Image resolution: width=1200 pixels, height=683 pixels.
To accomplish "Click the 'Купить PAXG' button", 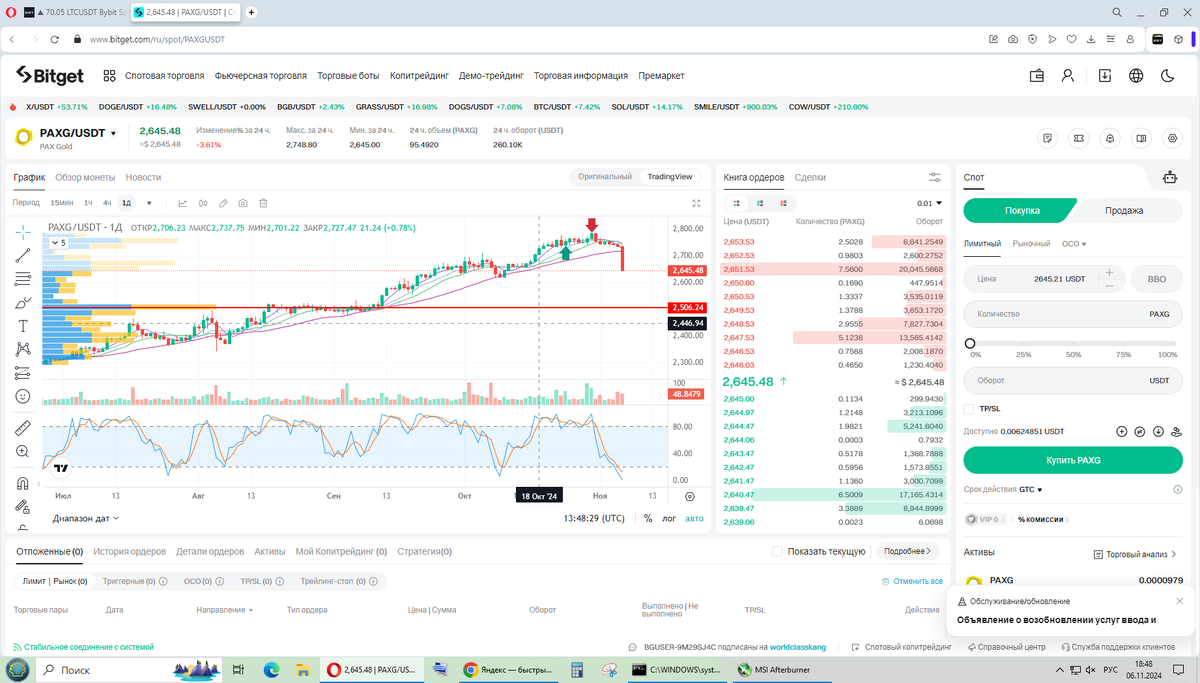I will (1073, 460).
